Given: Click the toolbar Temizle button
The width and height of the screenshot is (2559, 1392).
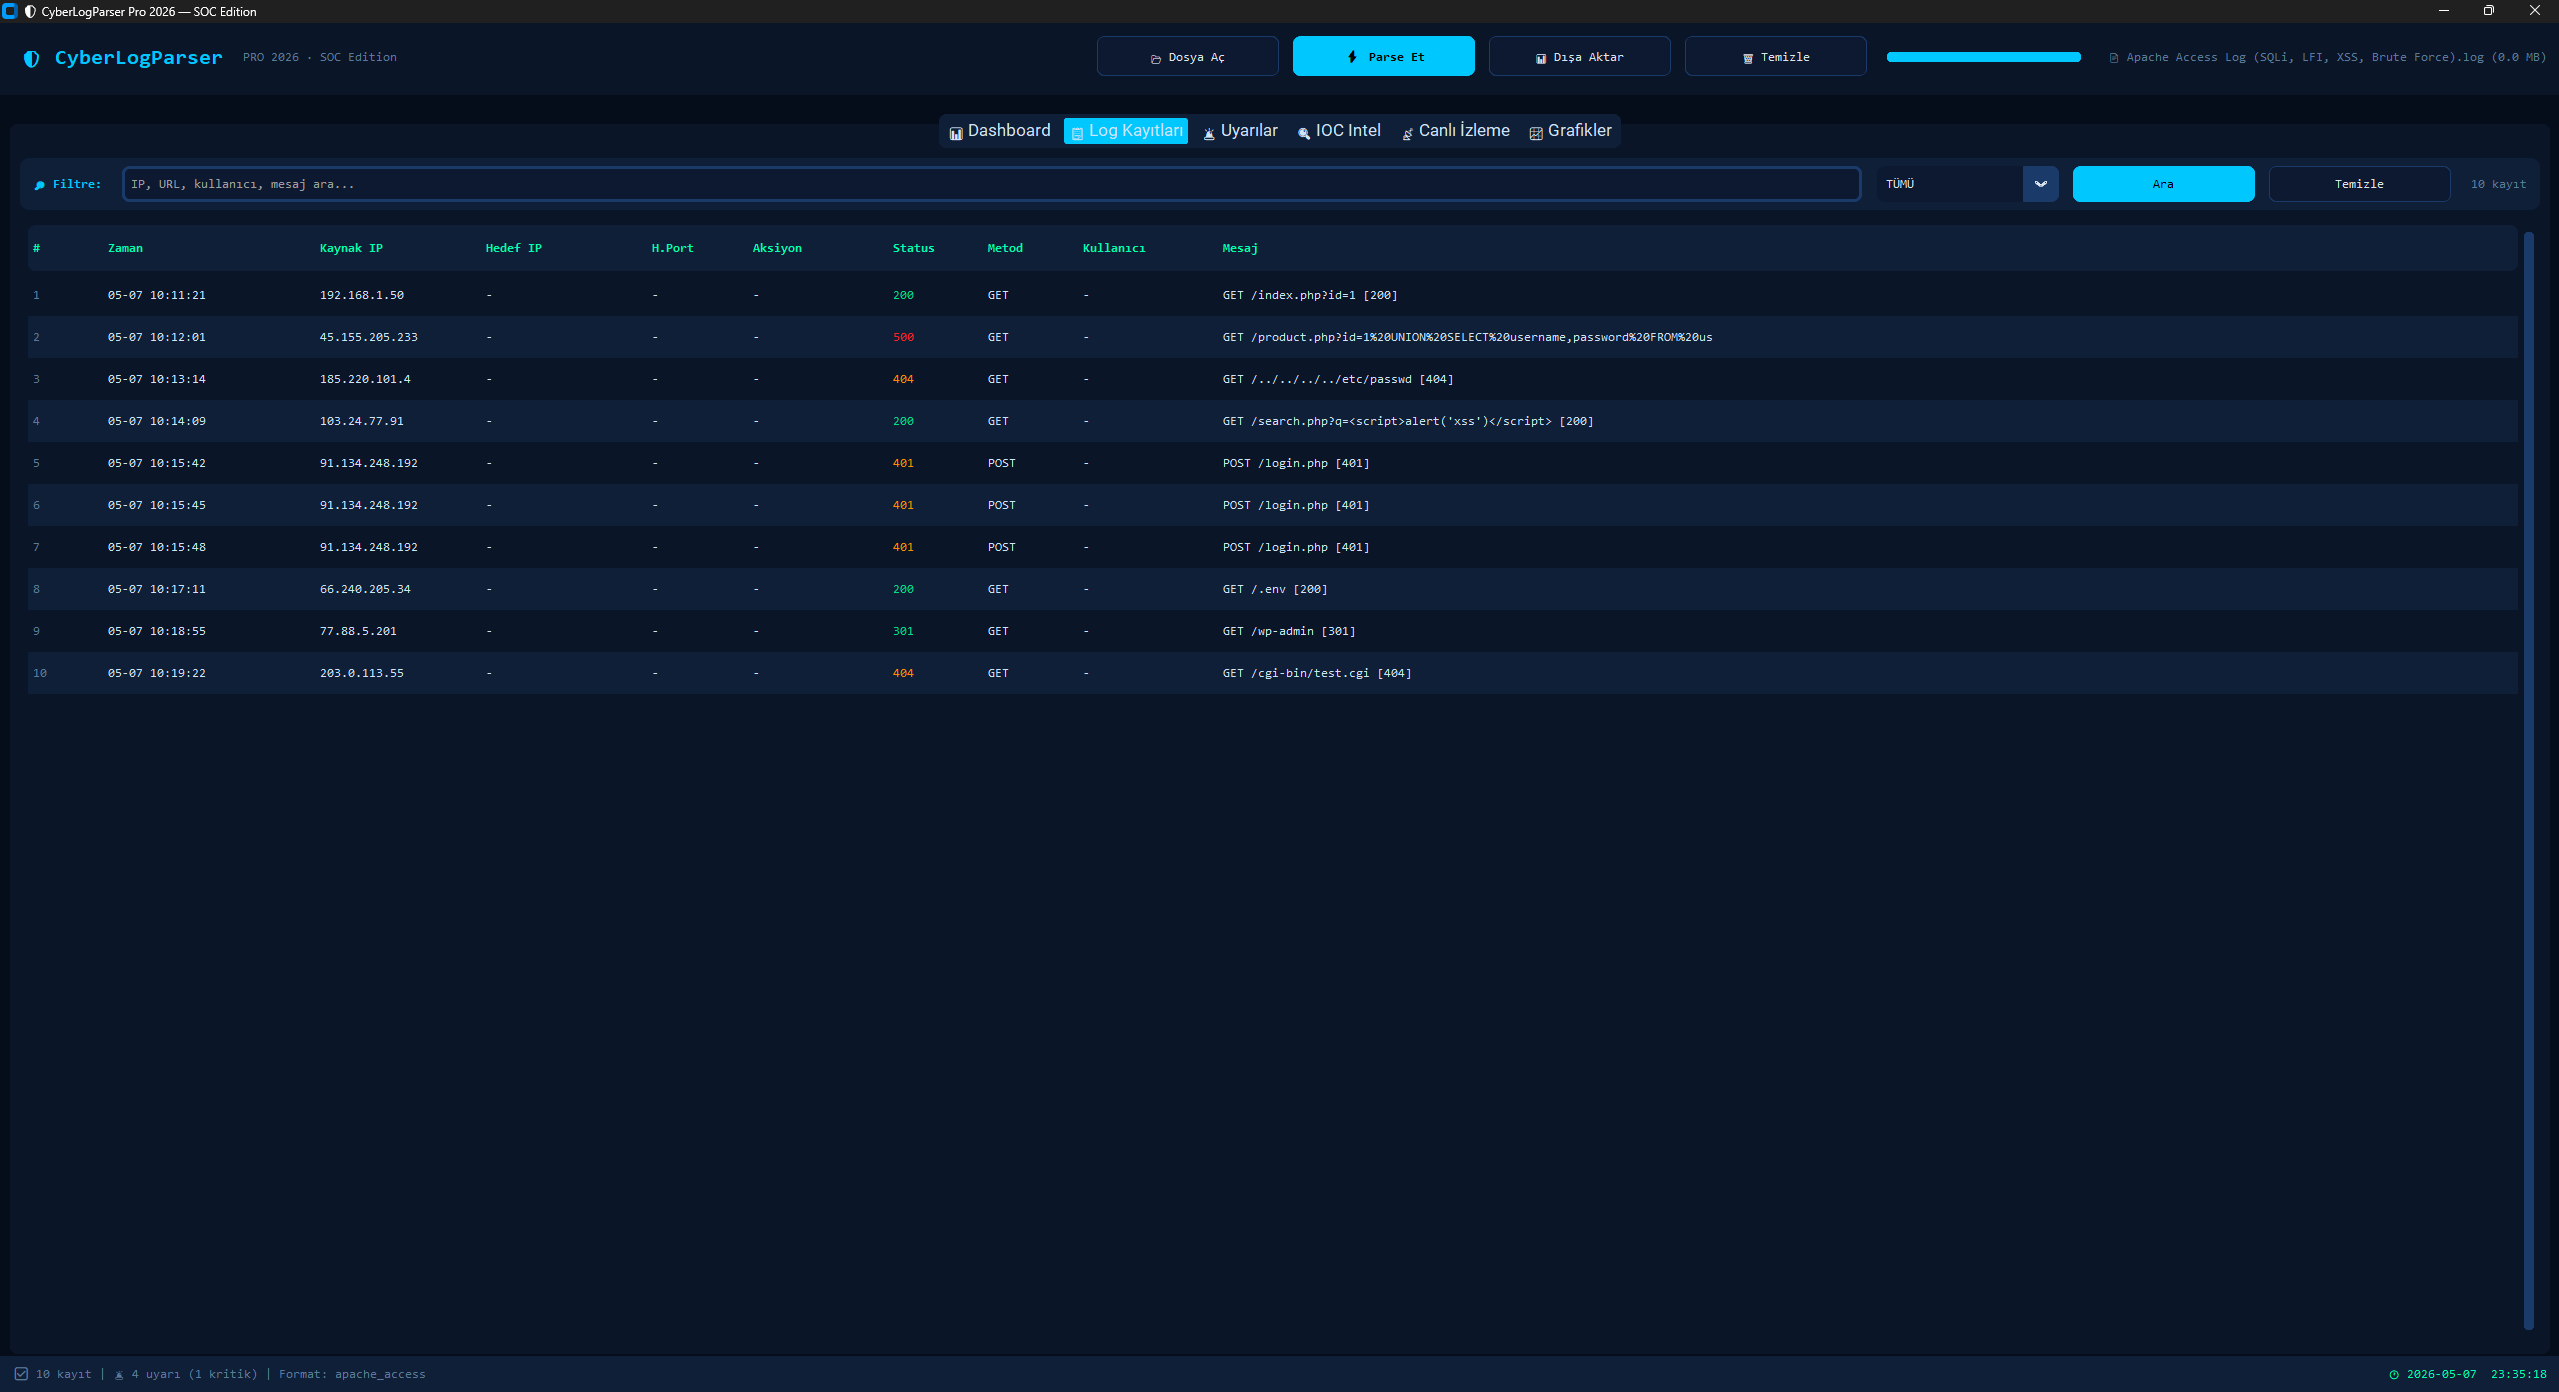Looking at the screenshot, I should coord(1775,57).
